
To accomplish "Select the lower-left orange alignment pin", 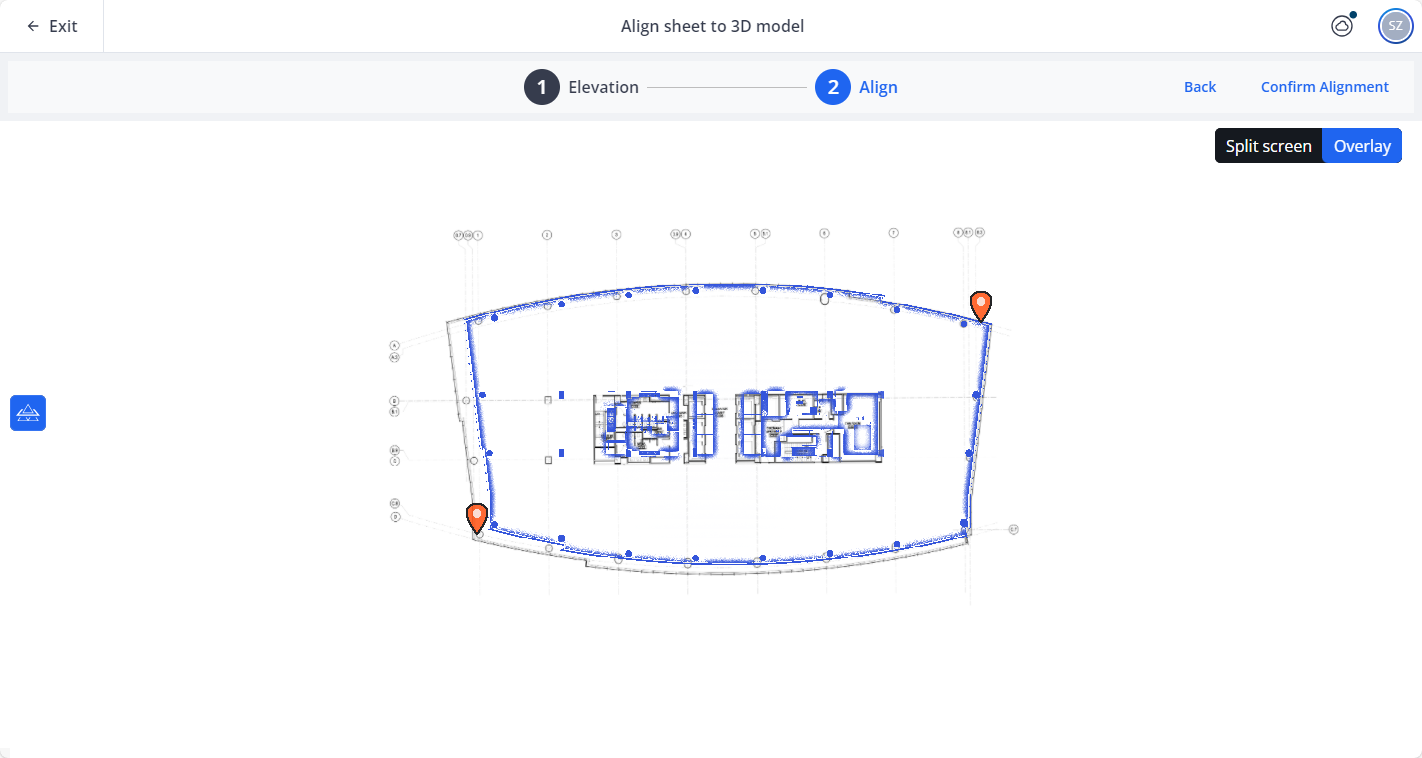I will point(477,516).
